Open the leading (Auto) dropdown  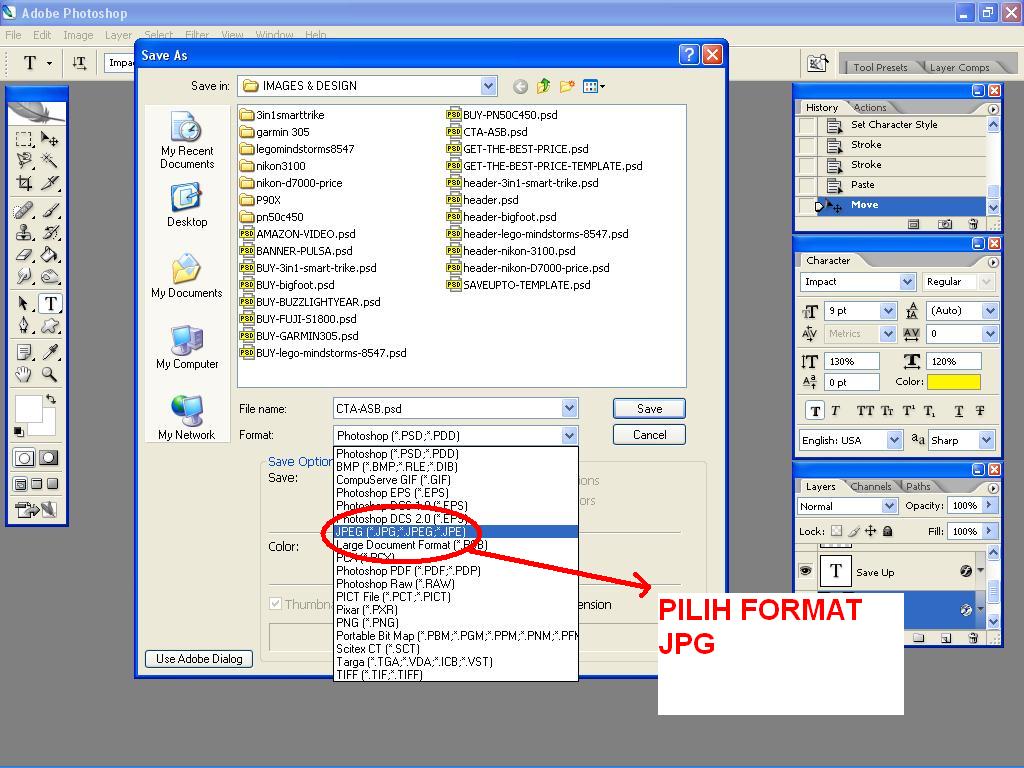tap(990, 311)
